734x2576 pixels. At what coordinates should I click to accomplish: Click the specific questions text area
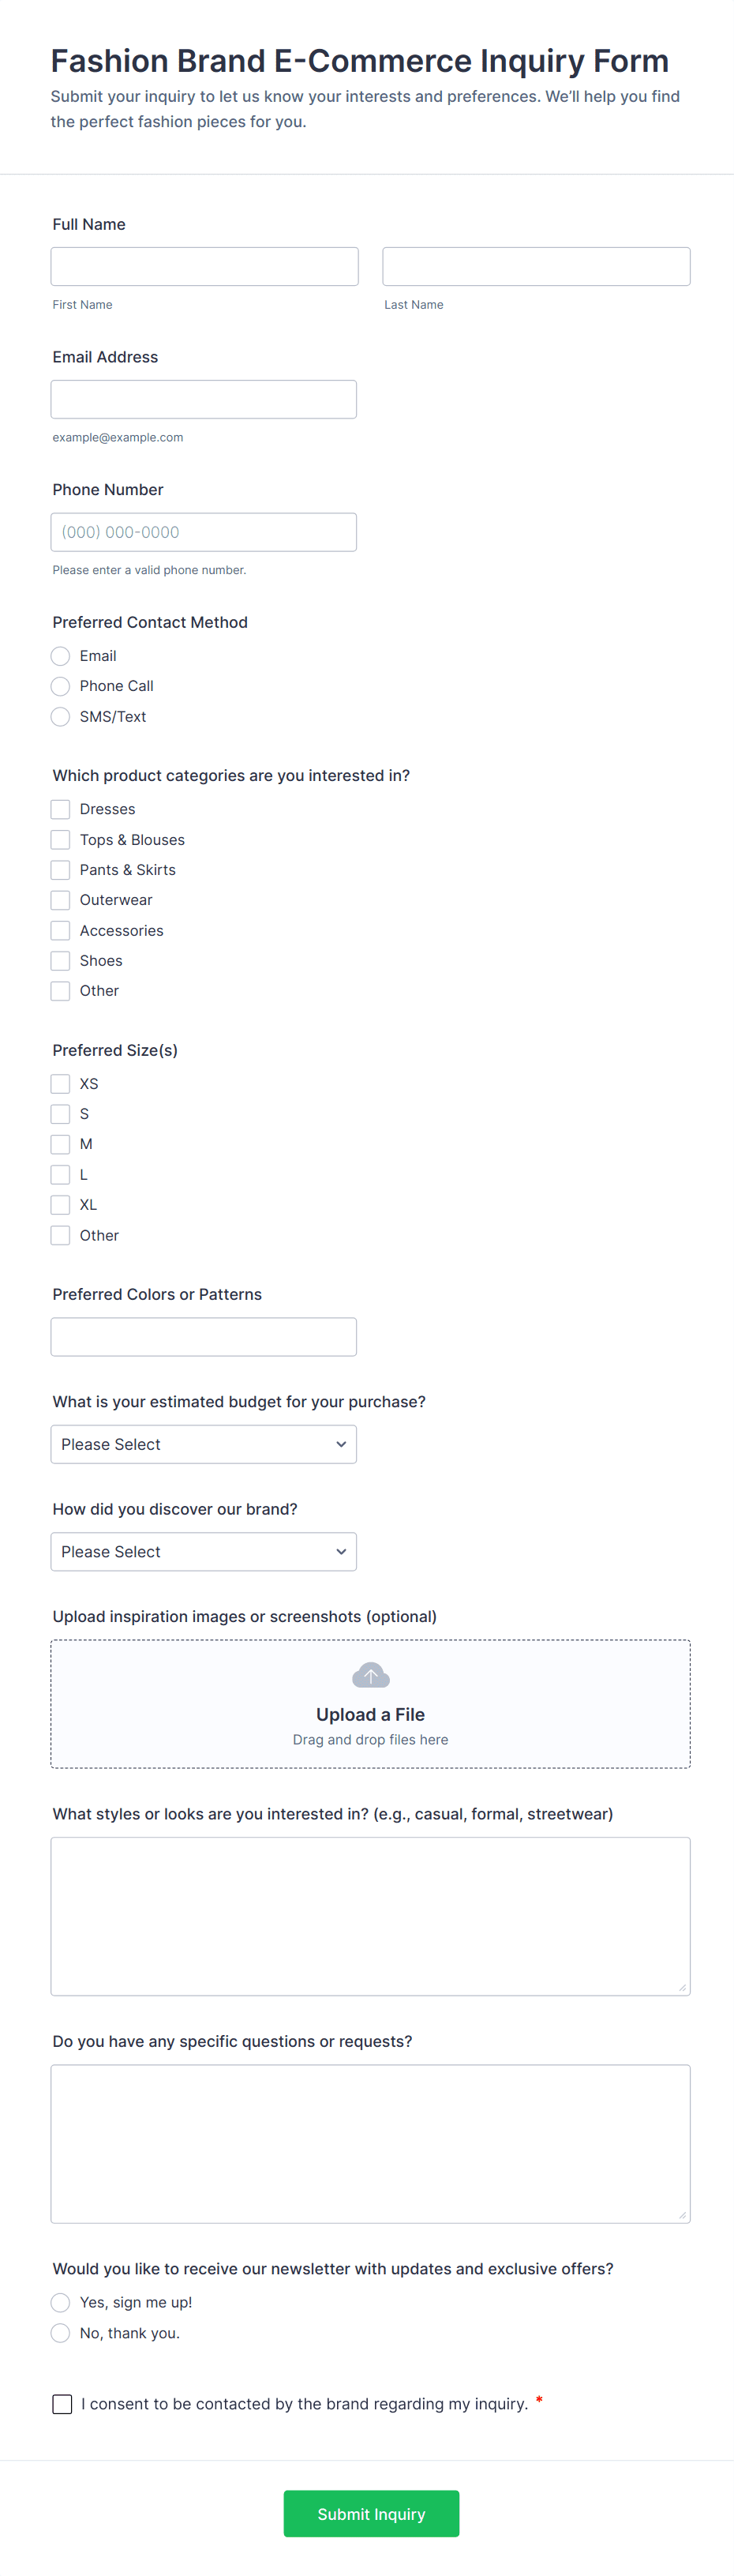[x=370, y=2143]
